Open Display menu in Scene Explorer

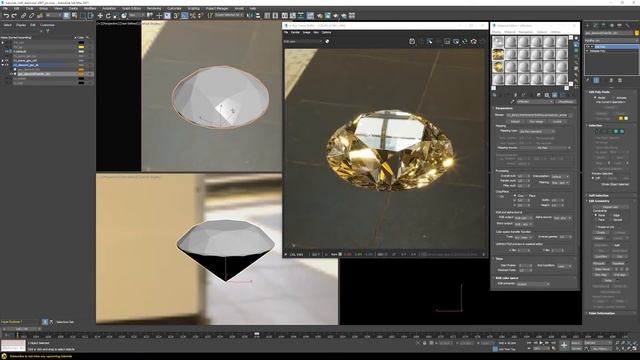point(21,25)
